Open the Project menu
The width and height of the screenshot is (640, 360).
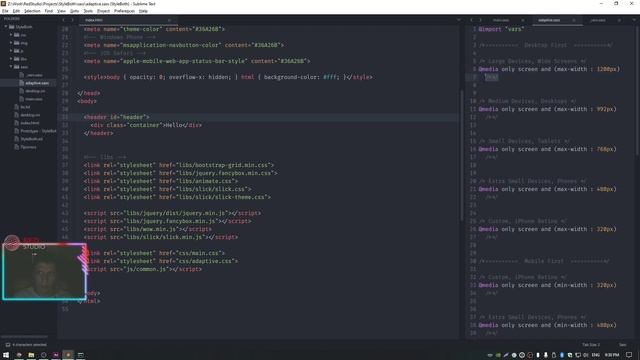103,11
